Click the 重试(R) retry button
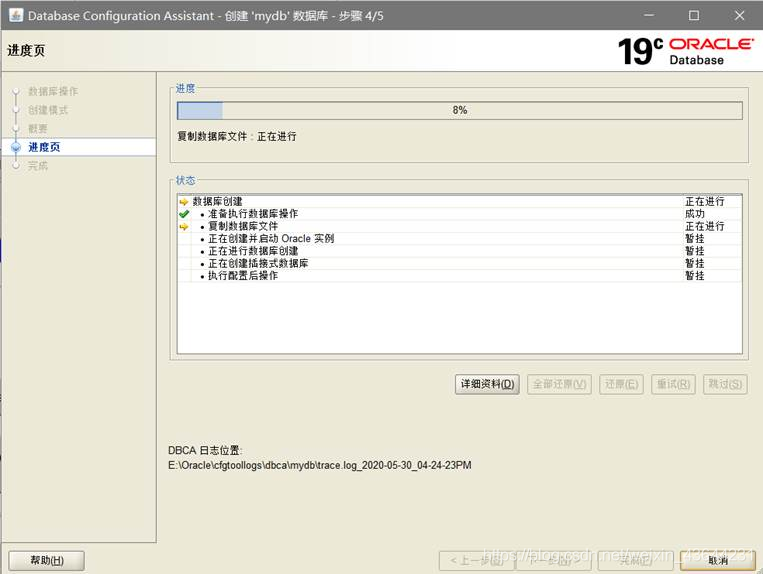763x574 pixels. tap(673, 384)
